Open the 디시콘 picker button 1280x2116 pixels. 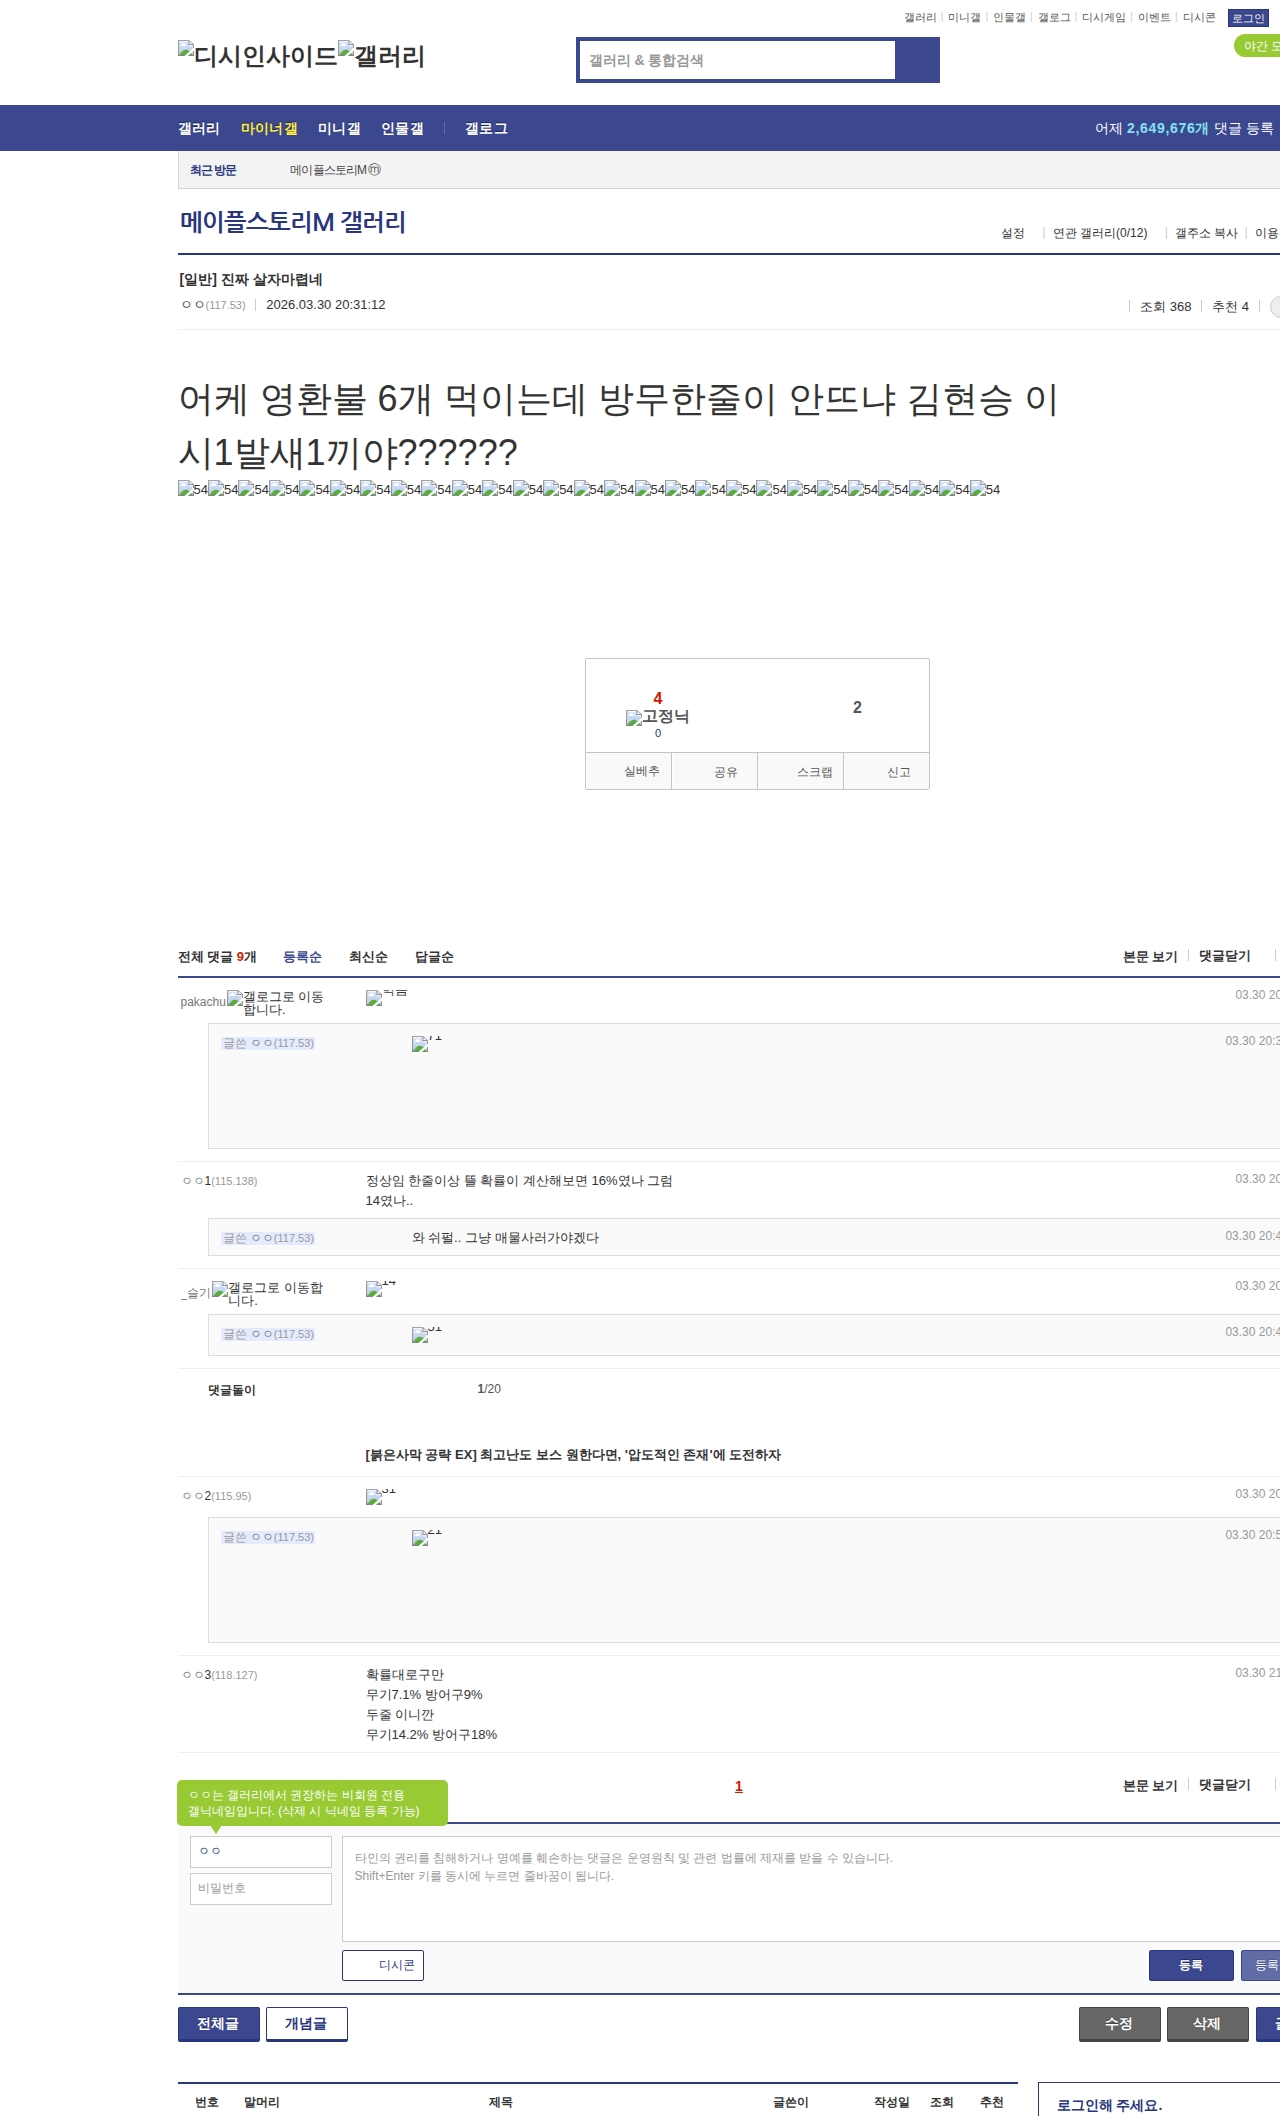383,1965
